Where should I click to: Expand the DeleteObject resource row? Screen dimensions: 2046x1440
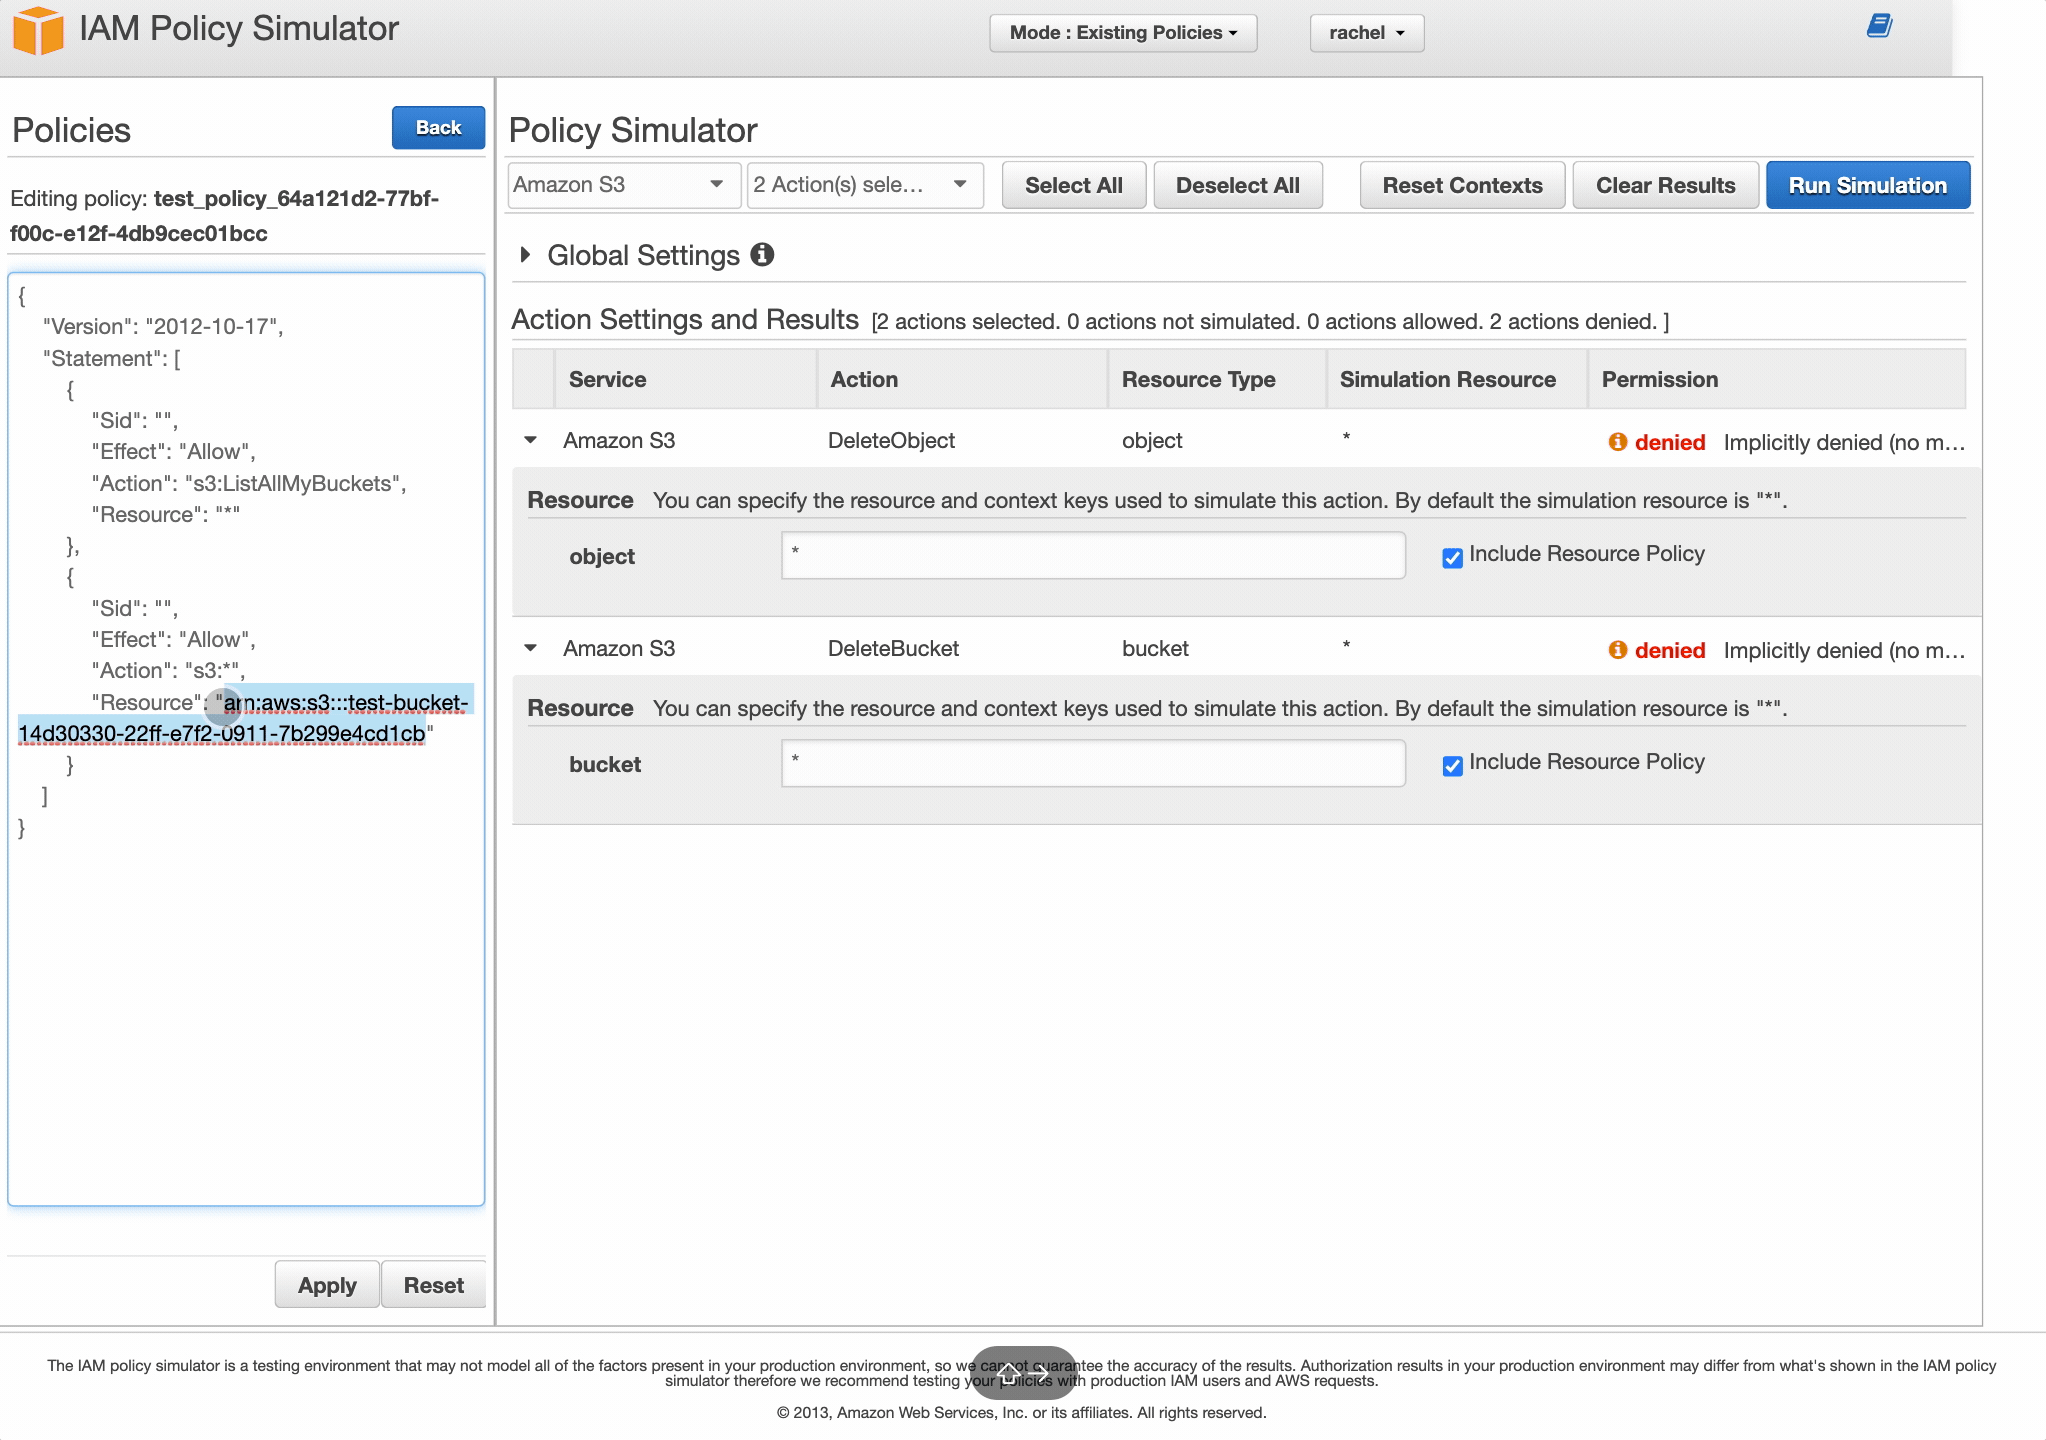click(531, 439)
